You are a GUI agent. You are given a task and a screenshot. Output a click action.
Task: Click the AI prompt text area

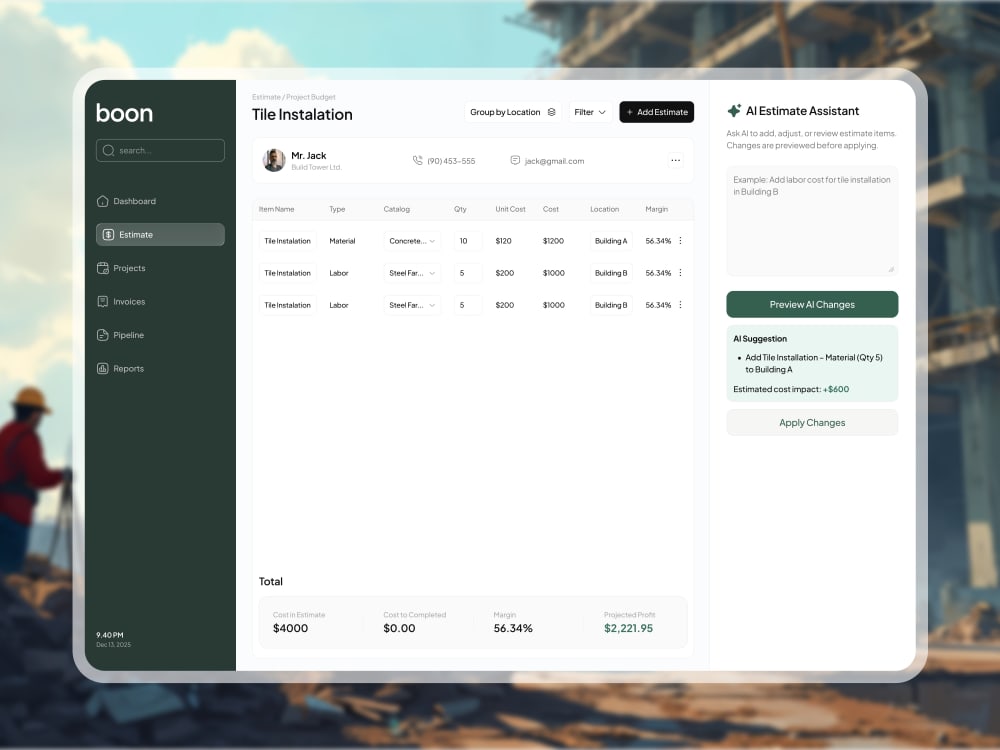pyautogui.click(x=812, y=221)
